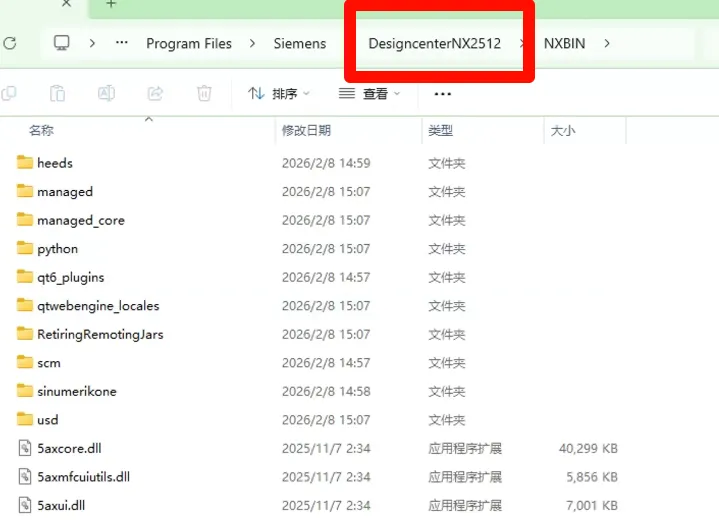Viewport: 719px width, 523px height.
Task: Go to Program Files breadcrumb
Action: click(189, 44)
